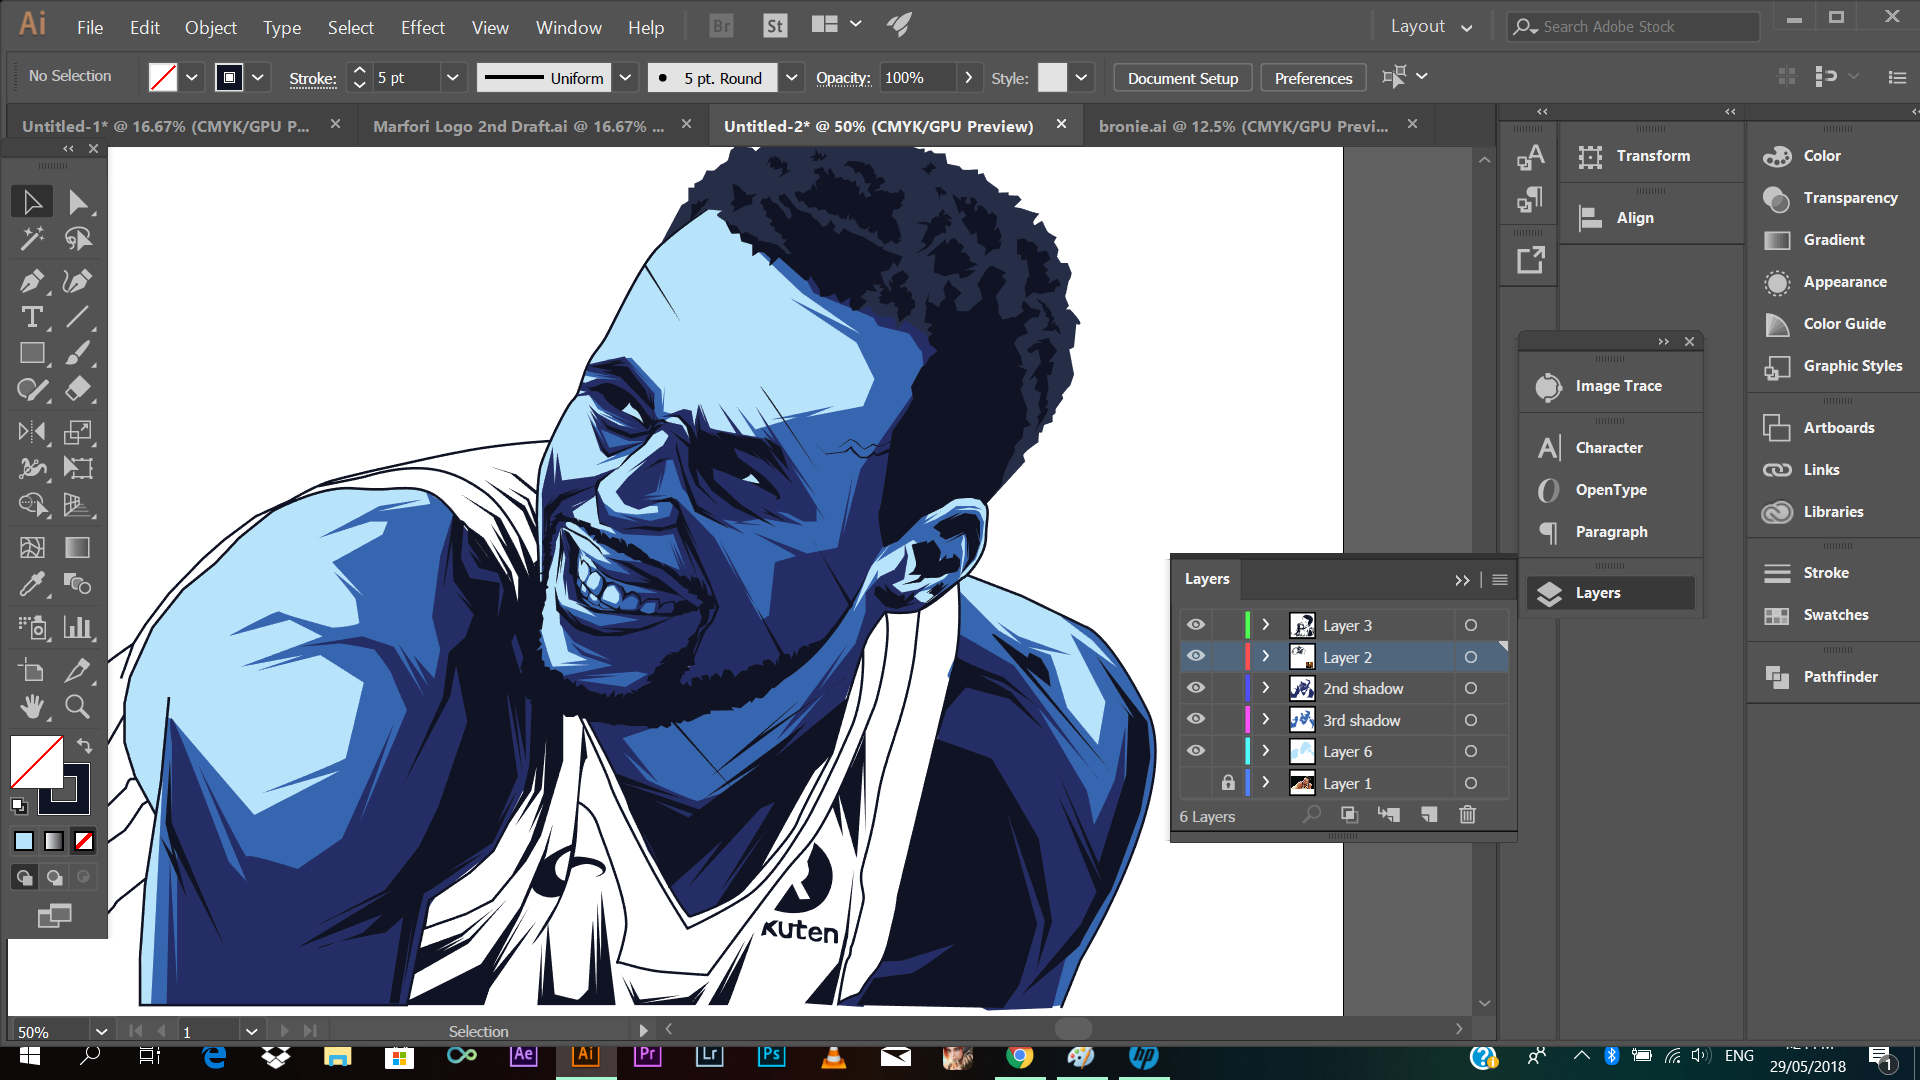The width and height of the screenshot is (1920, 1080).
Task: Hide Layer 3 using eye icon
Action: (1196, 625)
